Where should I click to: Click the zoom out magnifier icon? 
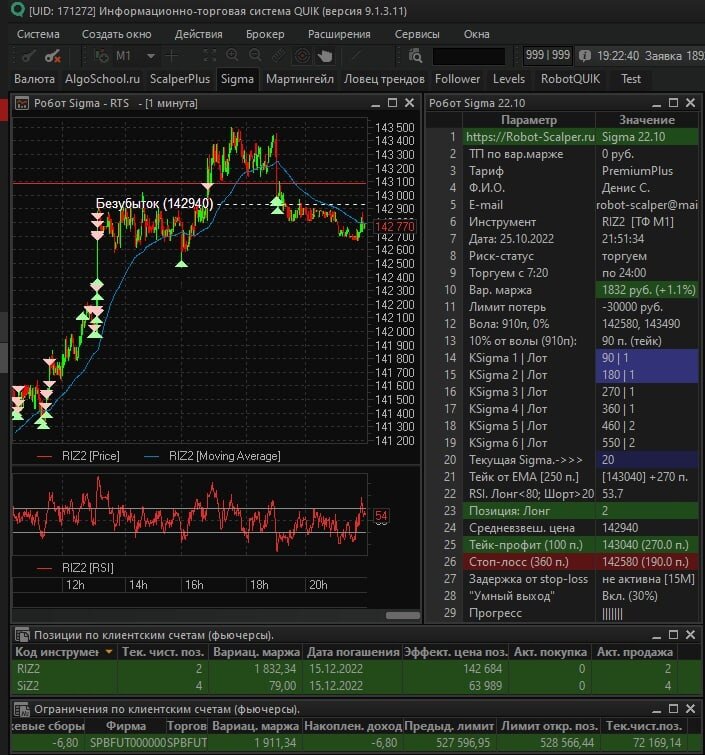tap(255, 56)
